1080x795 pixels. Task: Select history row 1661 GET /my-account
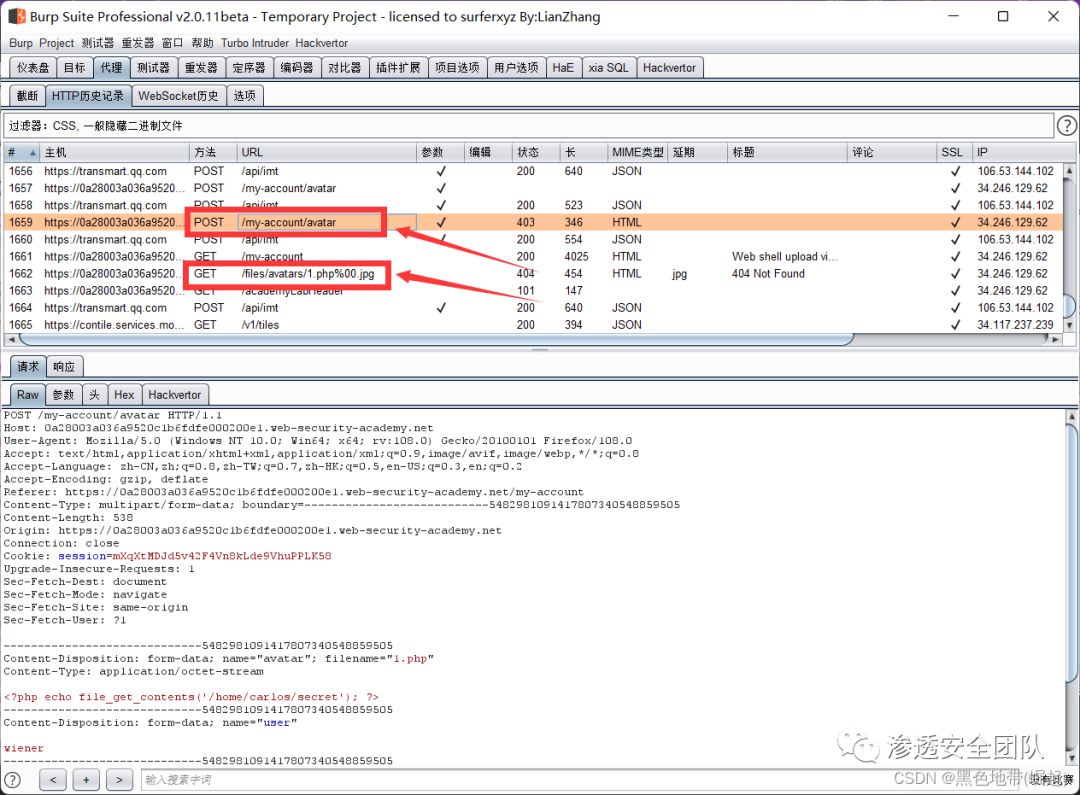click(x=534, y=256)
